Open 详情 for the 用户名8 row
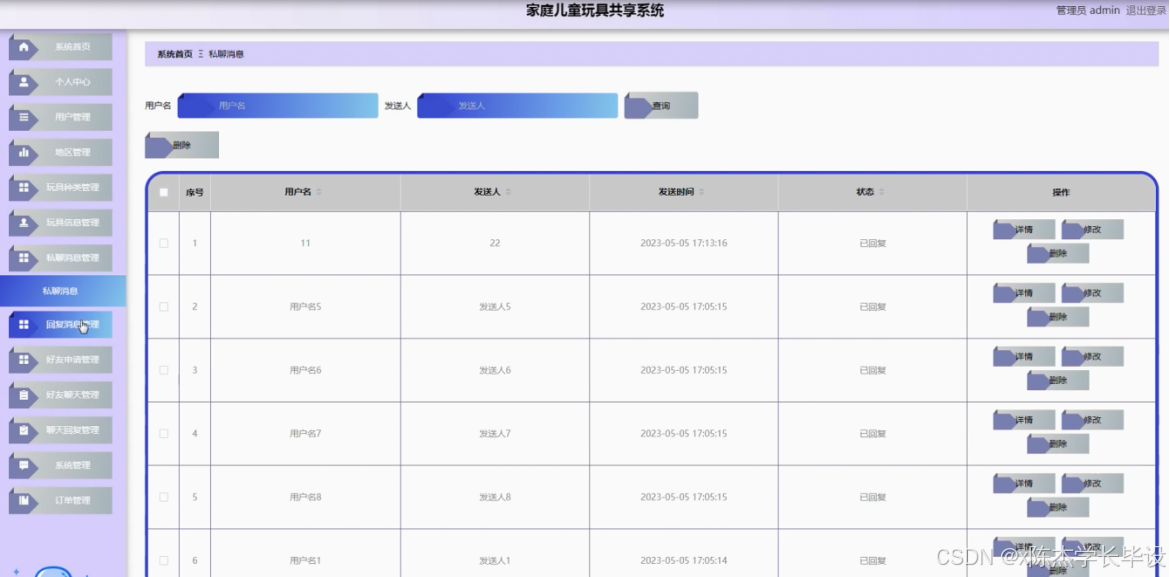The height and width of the screenshot is (577, 1170). pyautogui.click(x=1024, y=484)
